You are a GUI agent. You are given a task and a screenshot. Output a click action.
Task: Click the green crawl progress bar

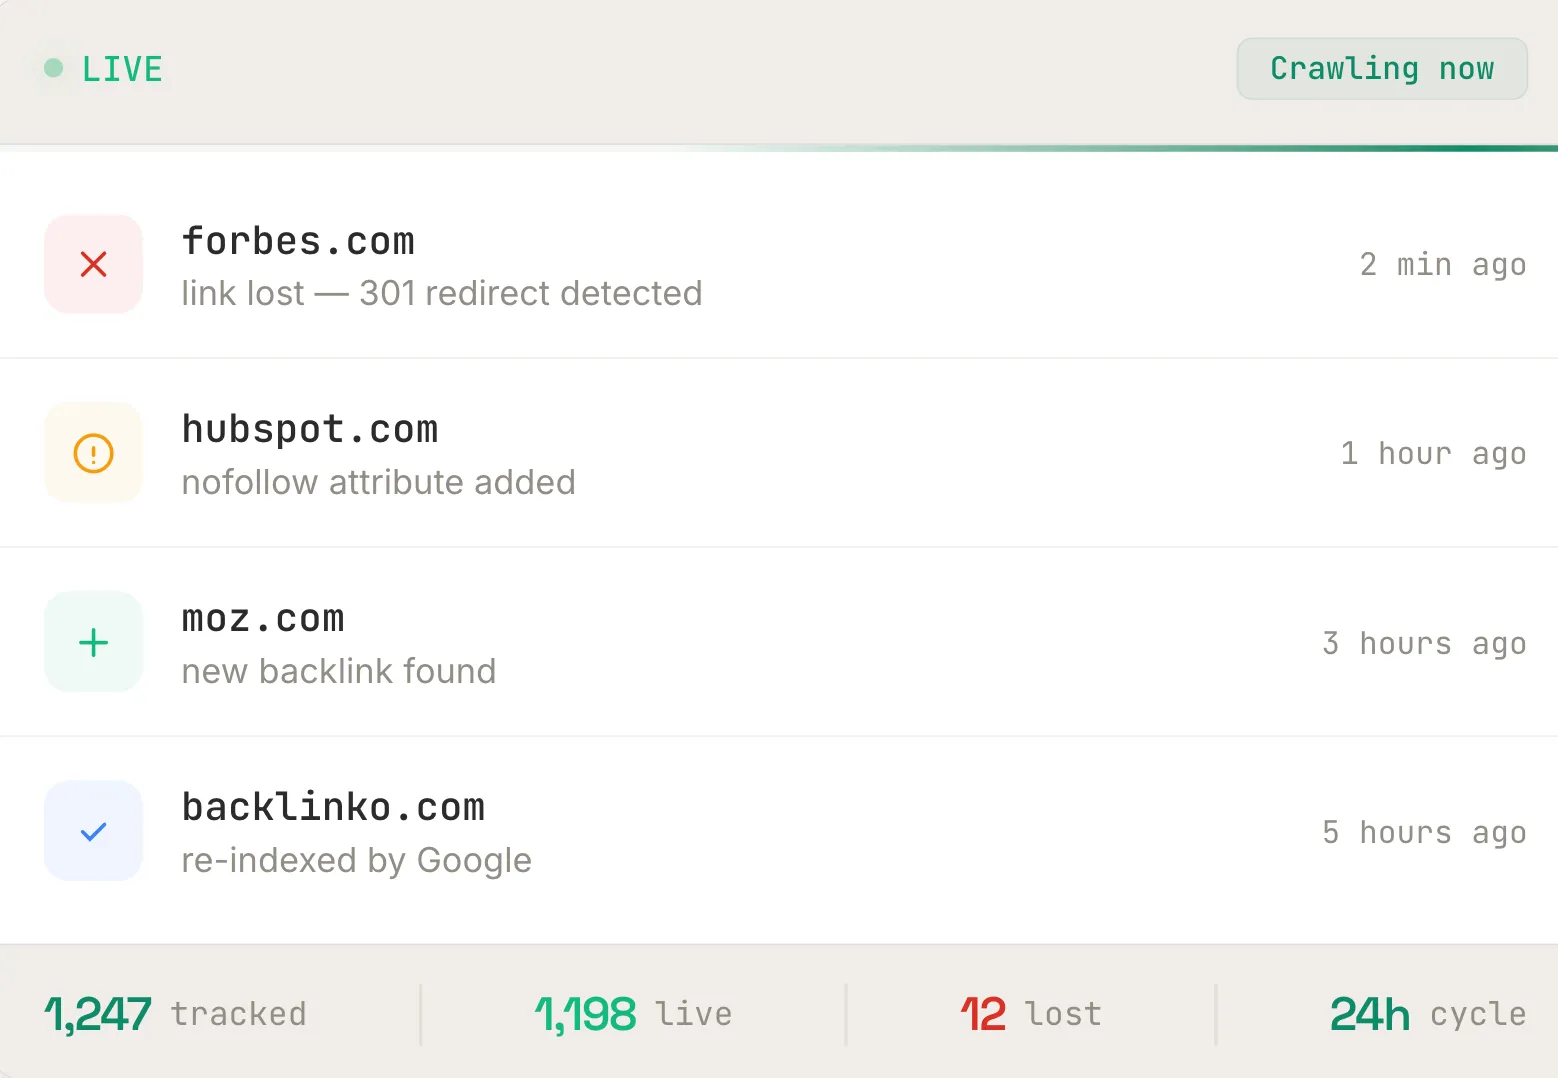click(x=1100, y=148)
